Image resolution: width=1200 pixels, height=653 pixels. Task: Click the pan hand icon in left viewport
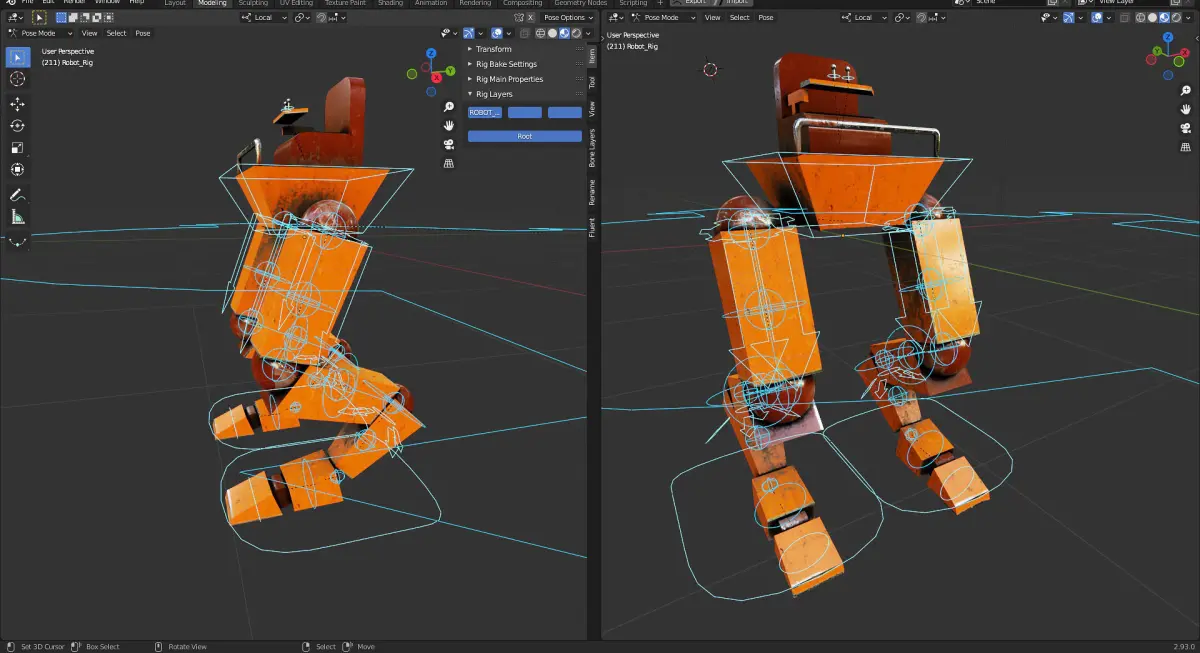click(449, 125)
